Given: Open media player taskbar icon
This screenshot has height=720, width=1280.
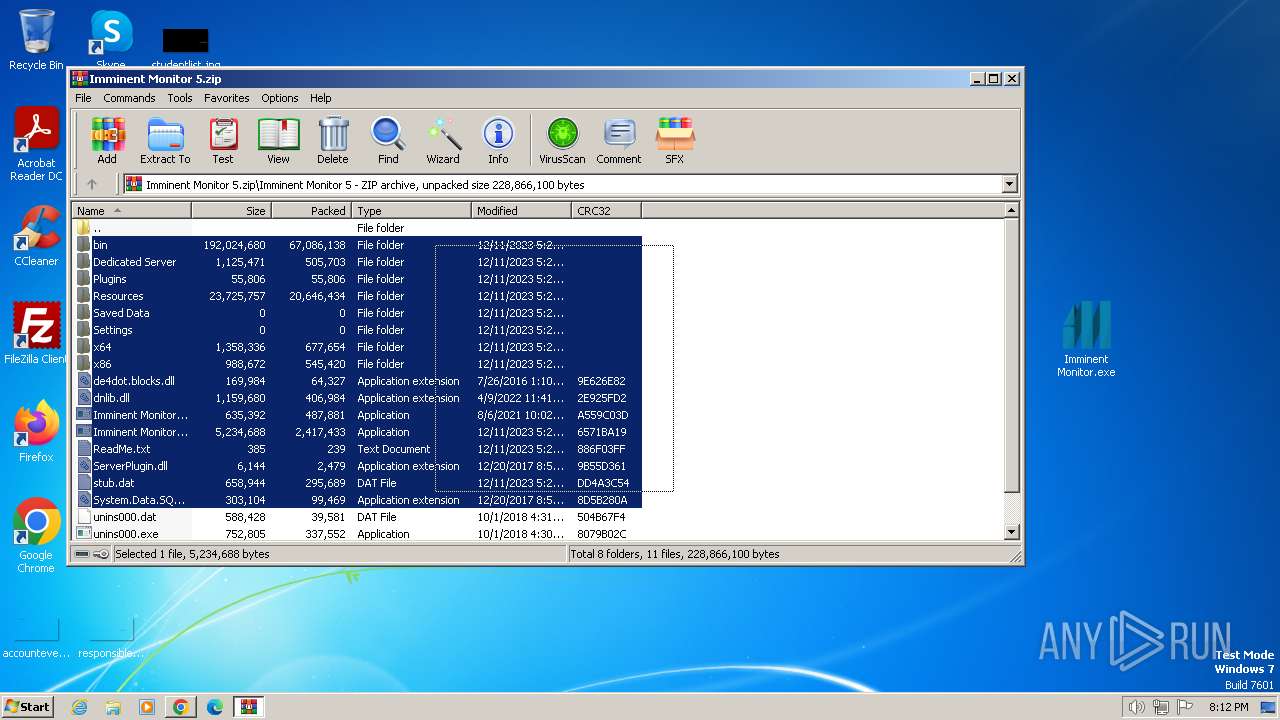Looking at the screenshot, I should point(147,707).
